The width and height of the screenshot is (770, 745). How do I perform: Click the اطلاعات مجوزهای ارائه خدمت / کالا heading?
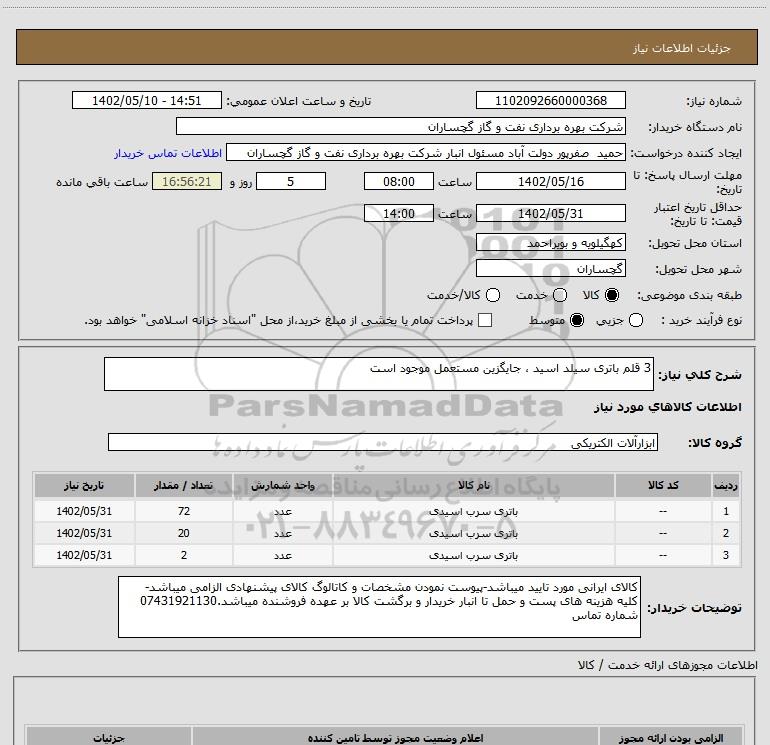click(667, 665)
